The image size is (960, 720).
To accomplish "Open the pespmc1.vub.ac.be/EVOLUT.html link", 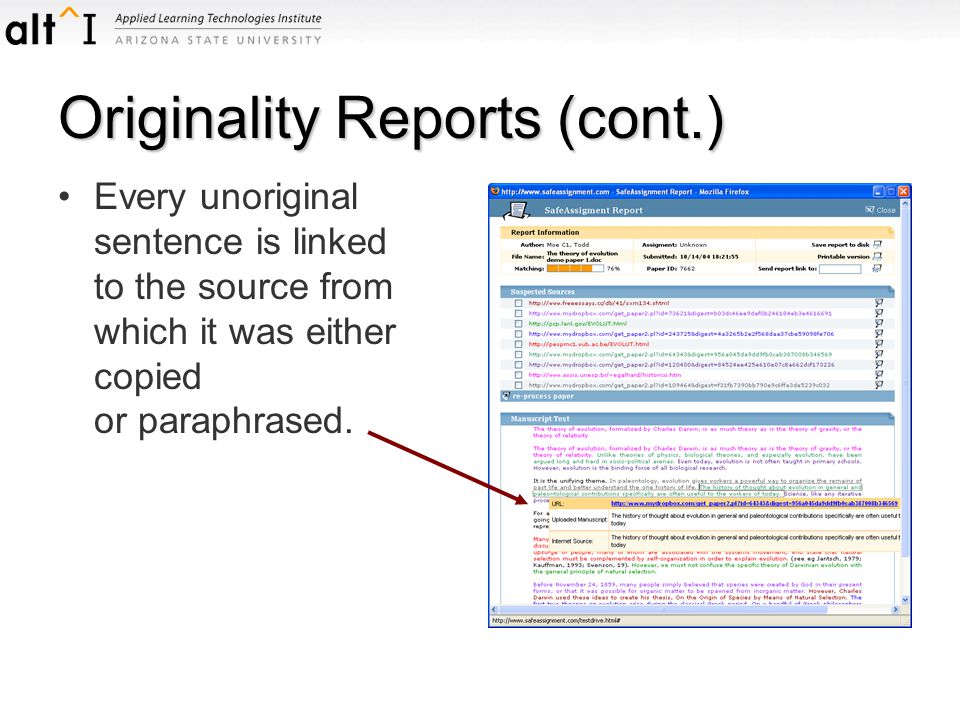I will click(x=589, y=344).
